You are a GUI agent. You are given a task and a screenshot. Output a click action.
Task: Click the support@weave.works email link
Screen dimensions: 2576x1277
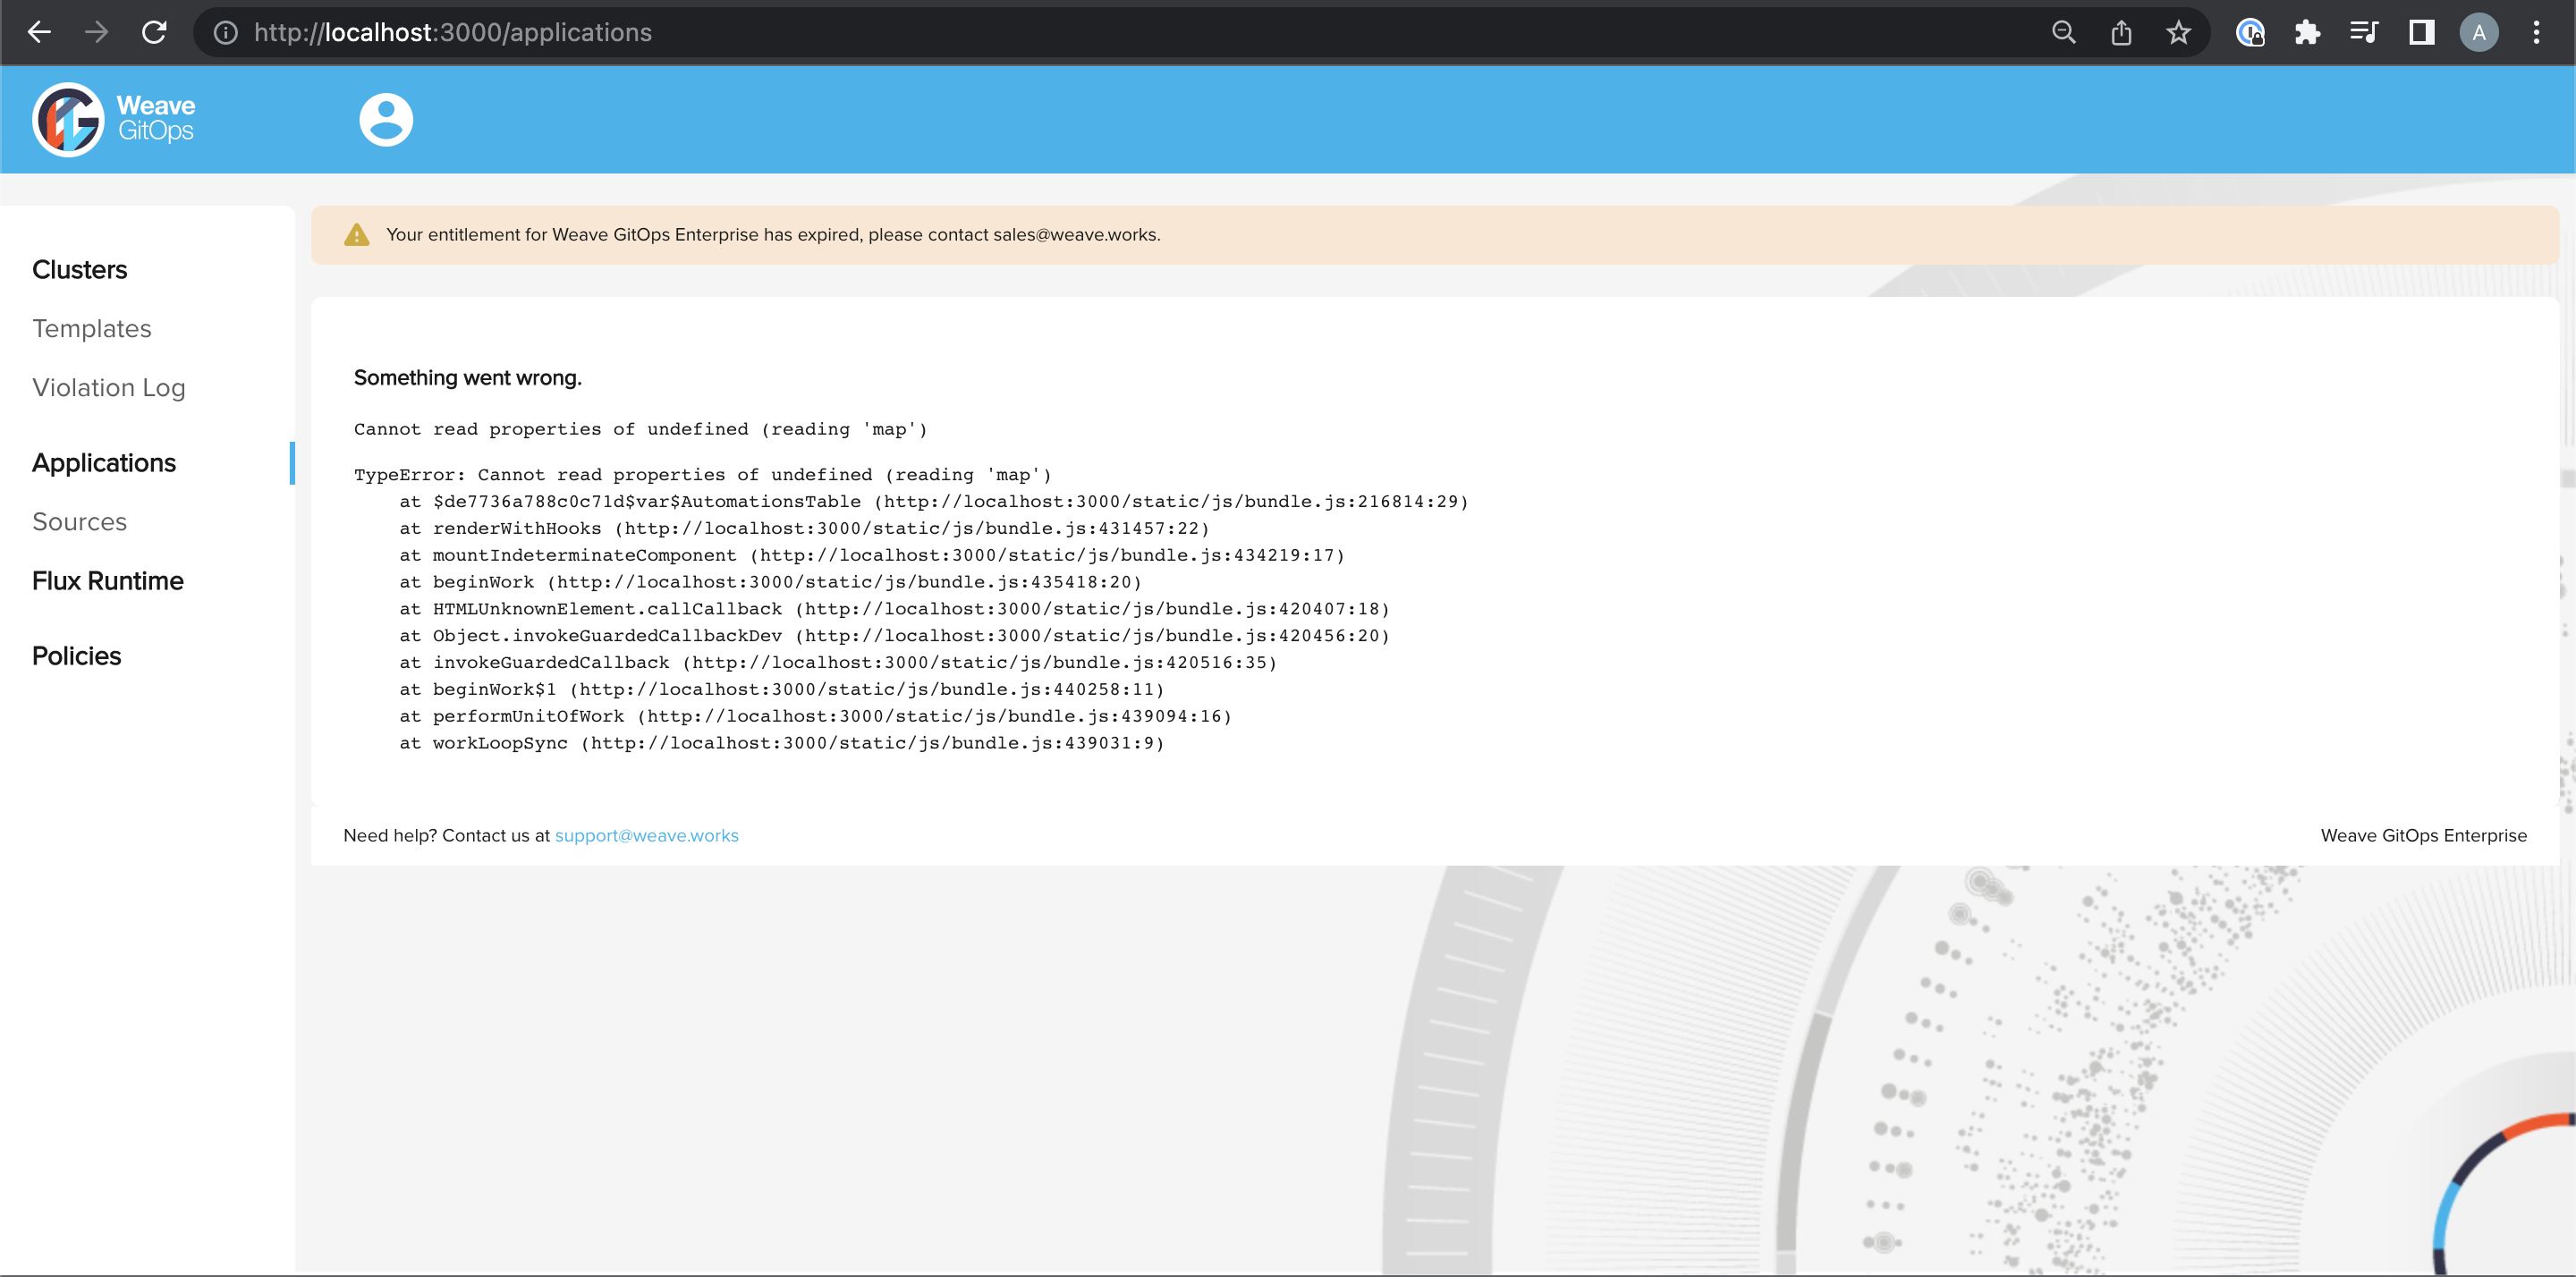click(x=647, y=835)
